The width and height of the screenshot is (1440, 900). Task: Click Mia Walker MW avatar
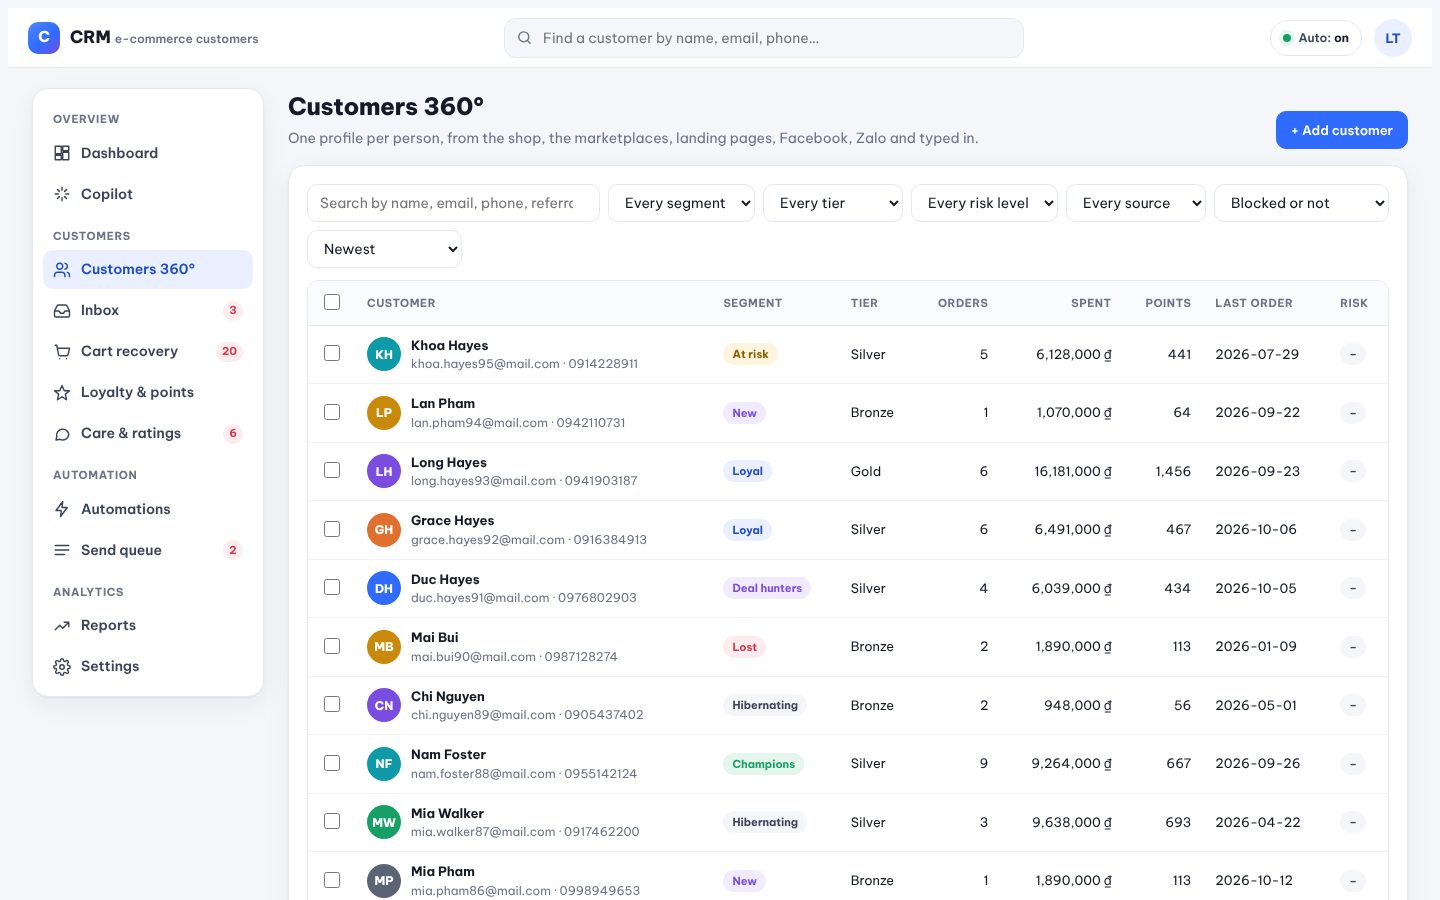coord(384,822)
